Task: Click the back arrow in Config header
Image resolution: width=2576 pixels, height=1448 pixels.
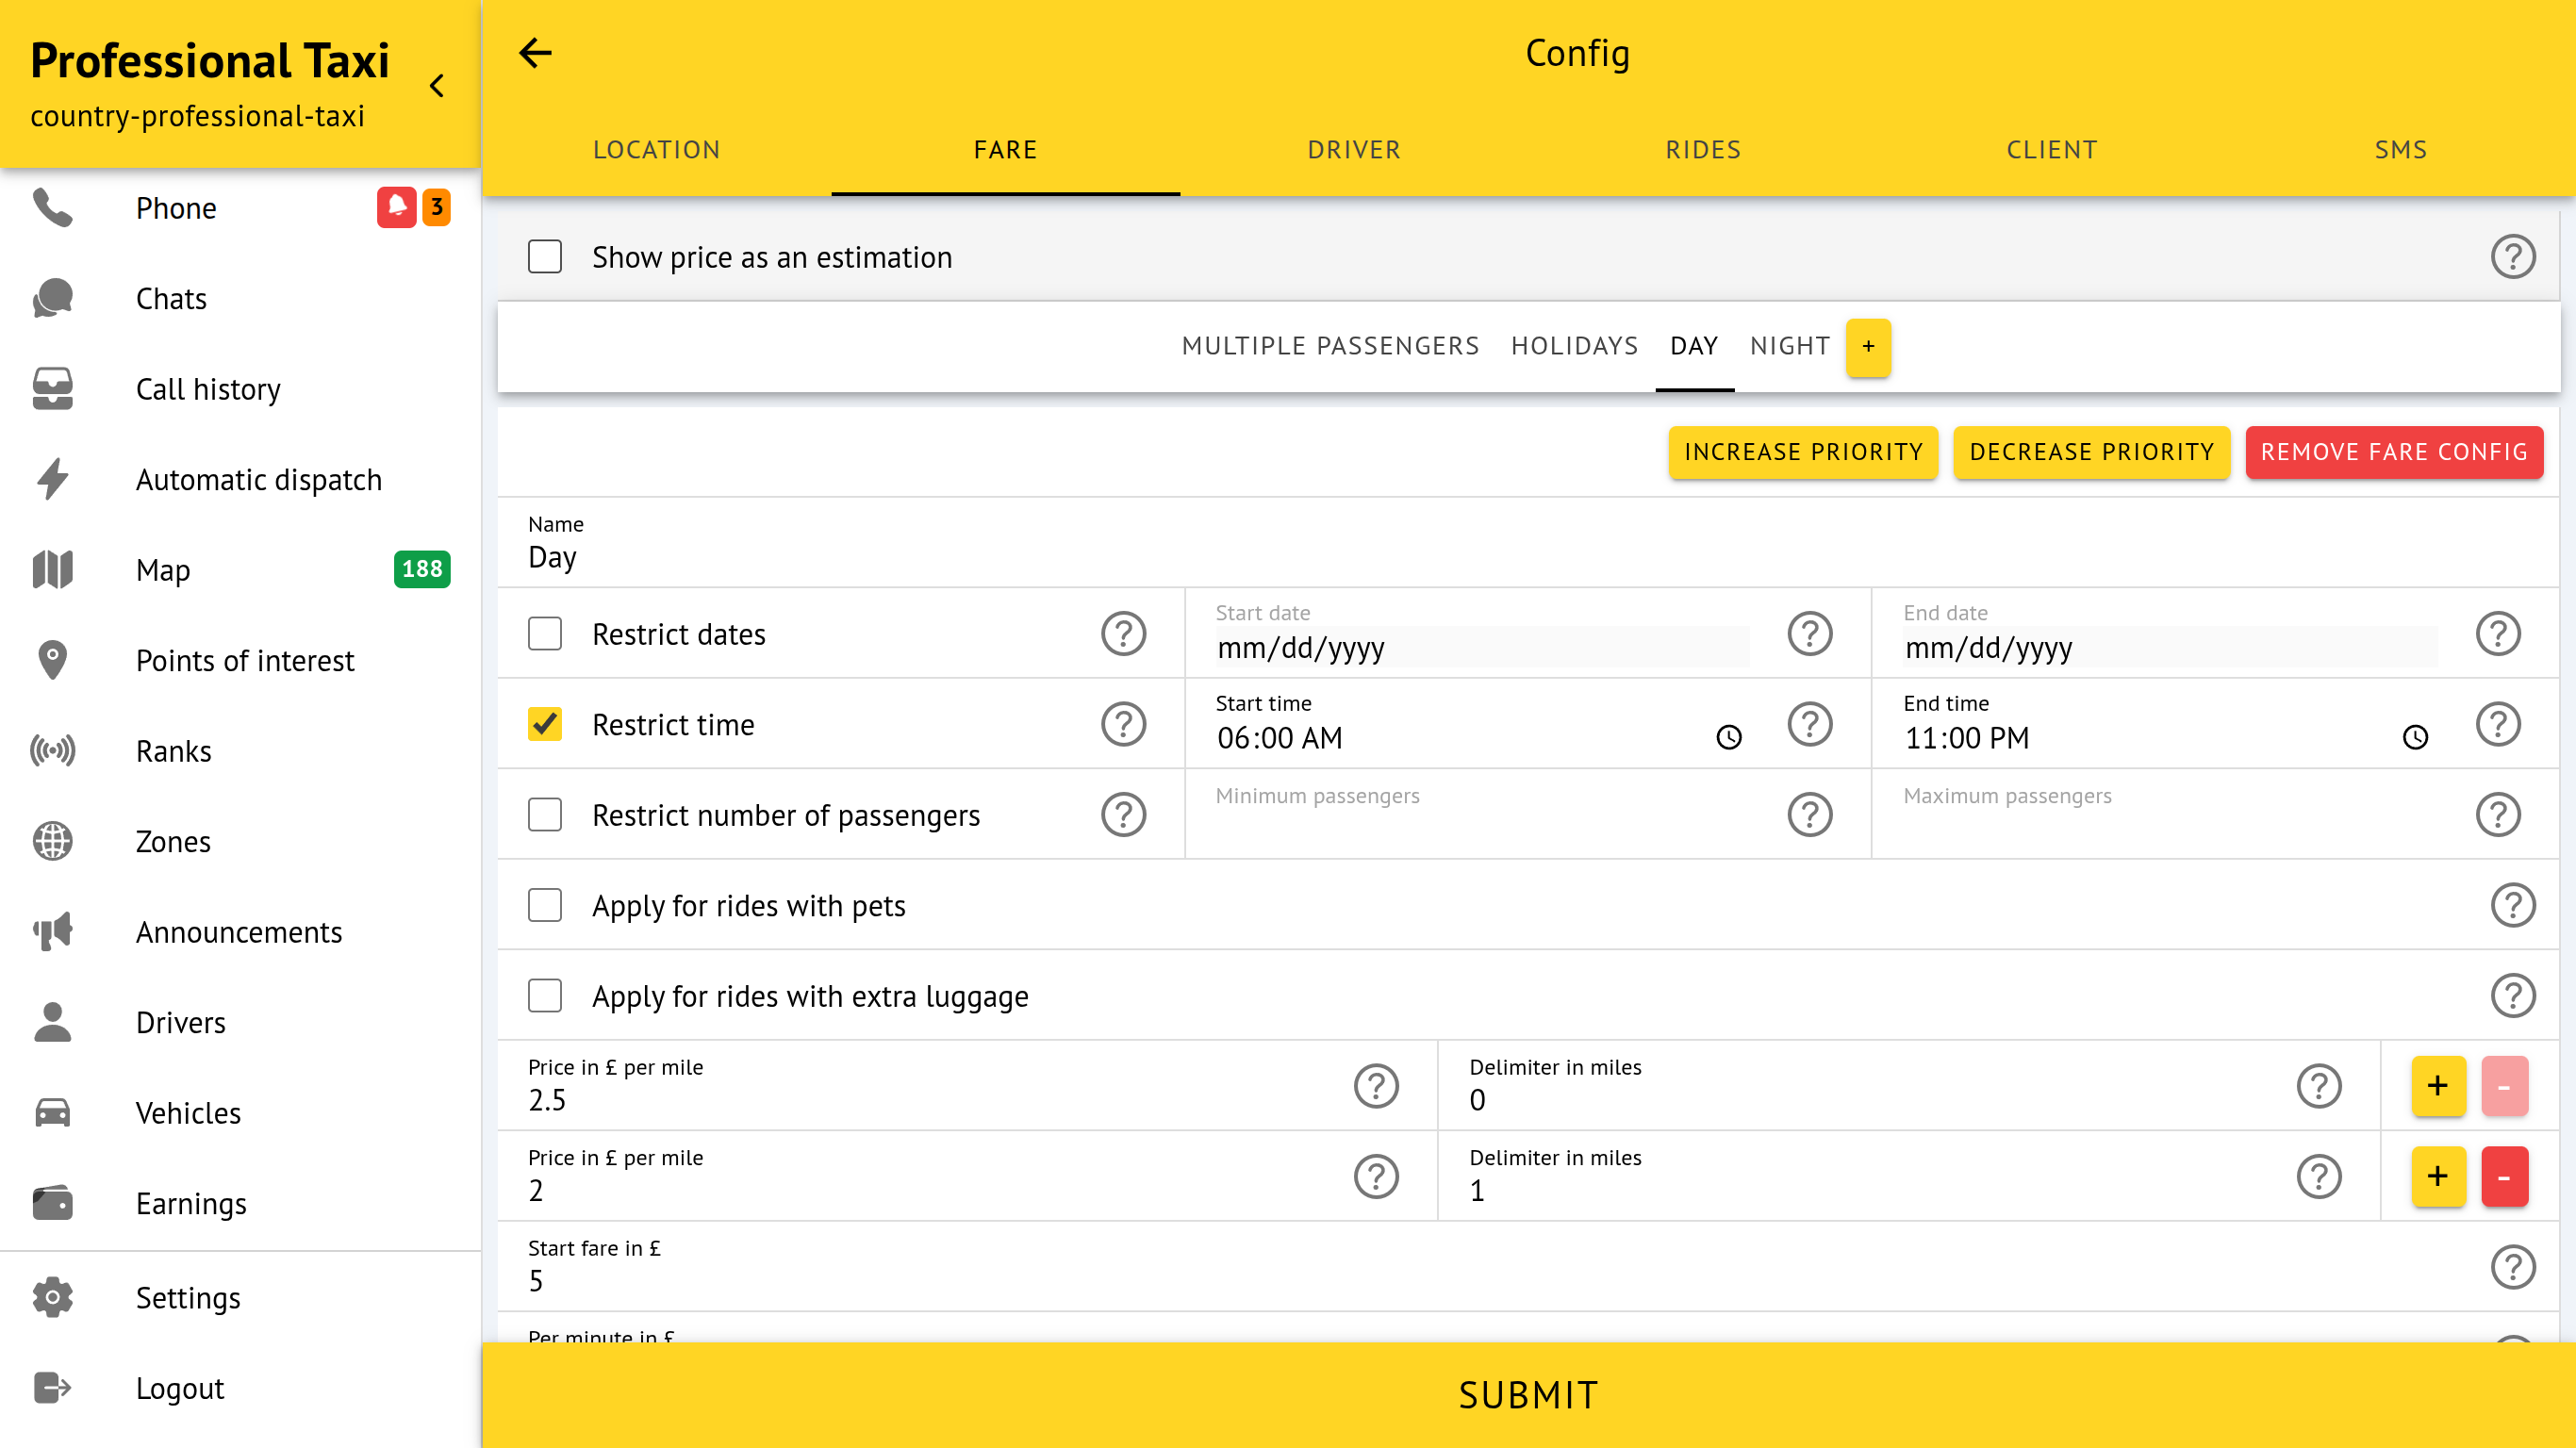Action: [535, 53]
